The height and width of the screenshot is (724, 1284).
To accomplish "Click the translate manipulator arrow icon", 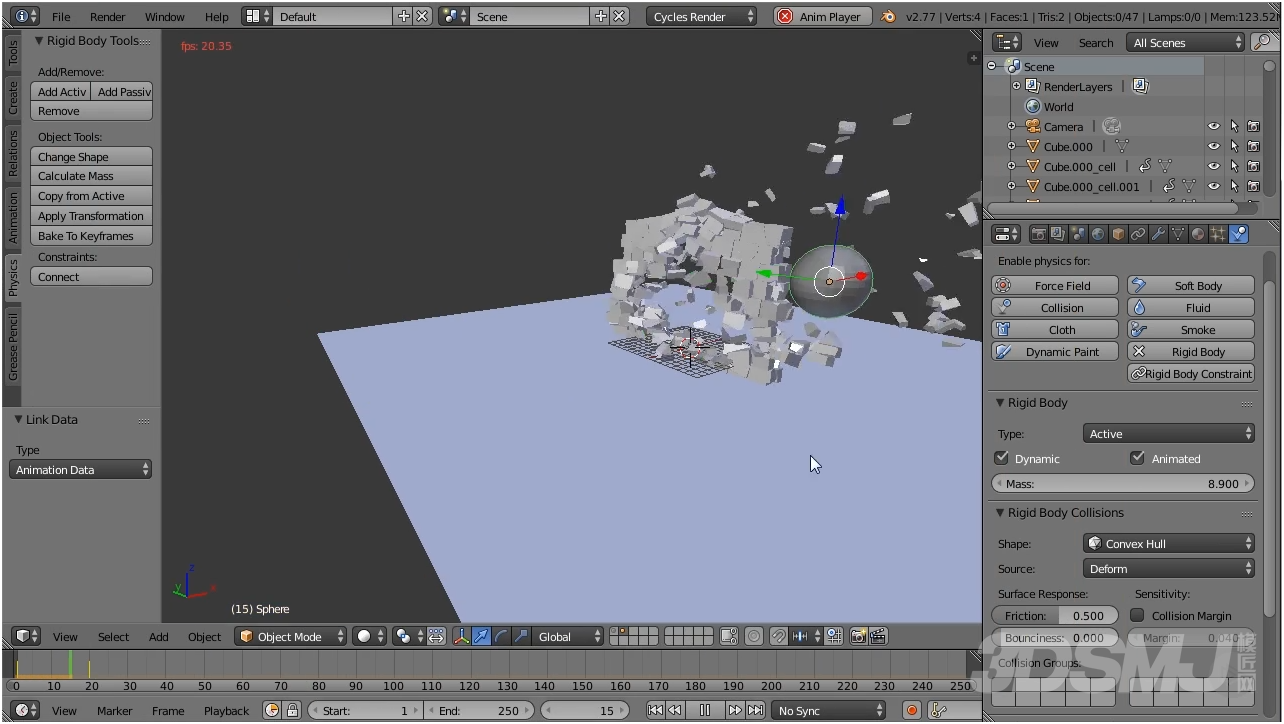I will click(x=482, y=636).
